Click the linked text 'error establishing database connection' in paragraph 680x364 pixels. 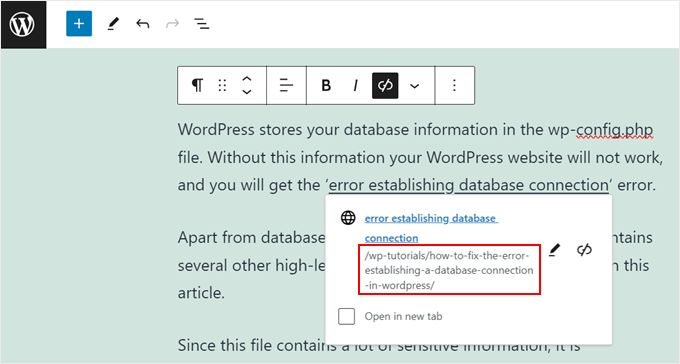click(x=469, y=185)
